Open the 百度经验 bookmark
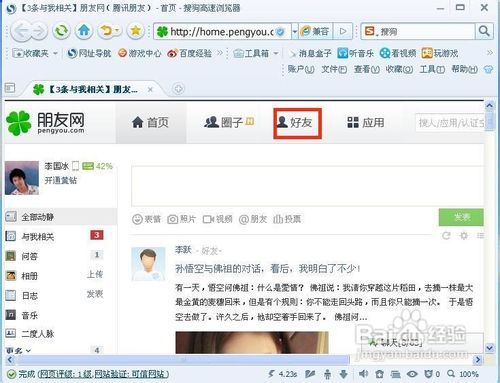This screenshot has width=500, height=383. tap(190, 53)
